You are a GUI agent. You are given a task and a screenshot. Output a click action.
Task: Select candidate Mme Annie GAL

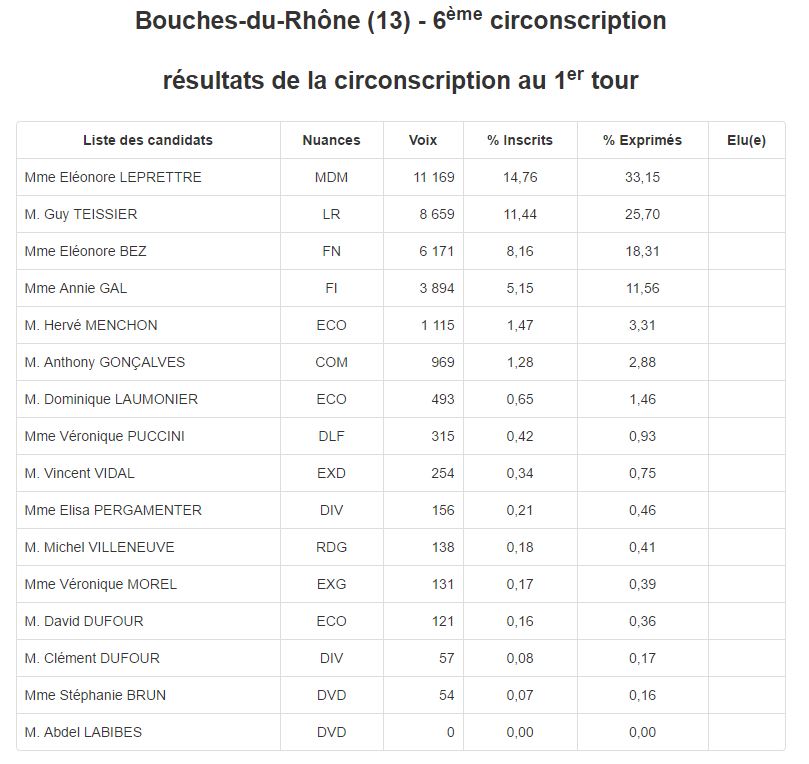[x=76, y=288]
